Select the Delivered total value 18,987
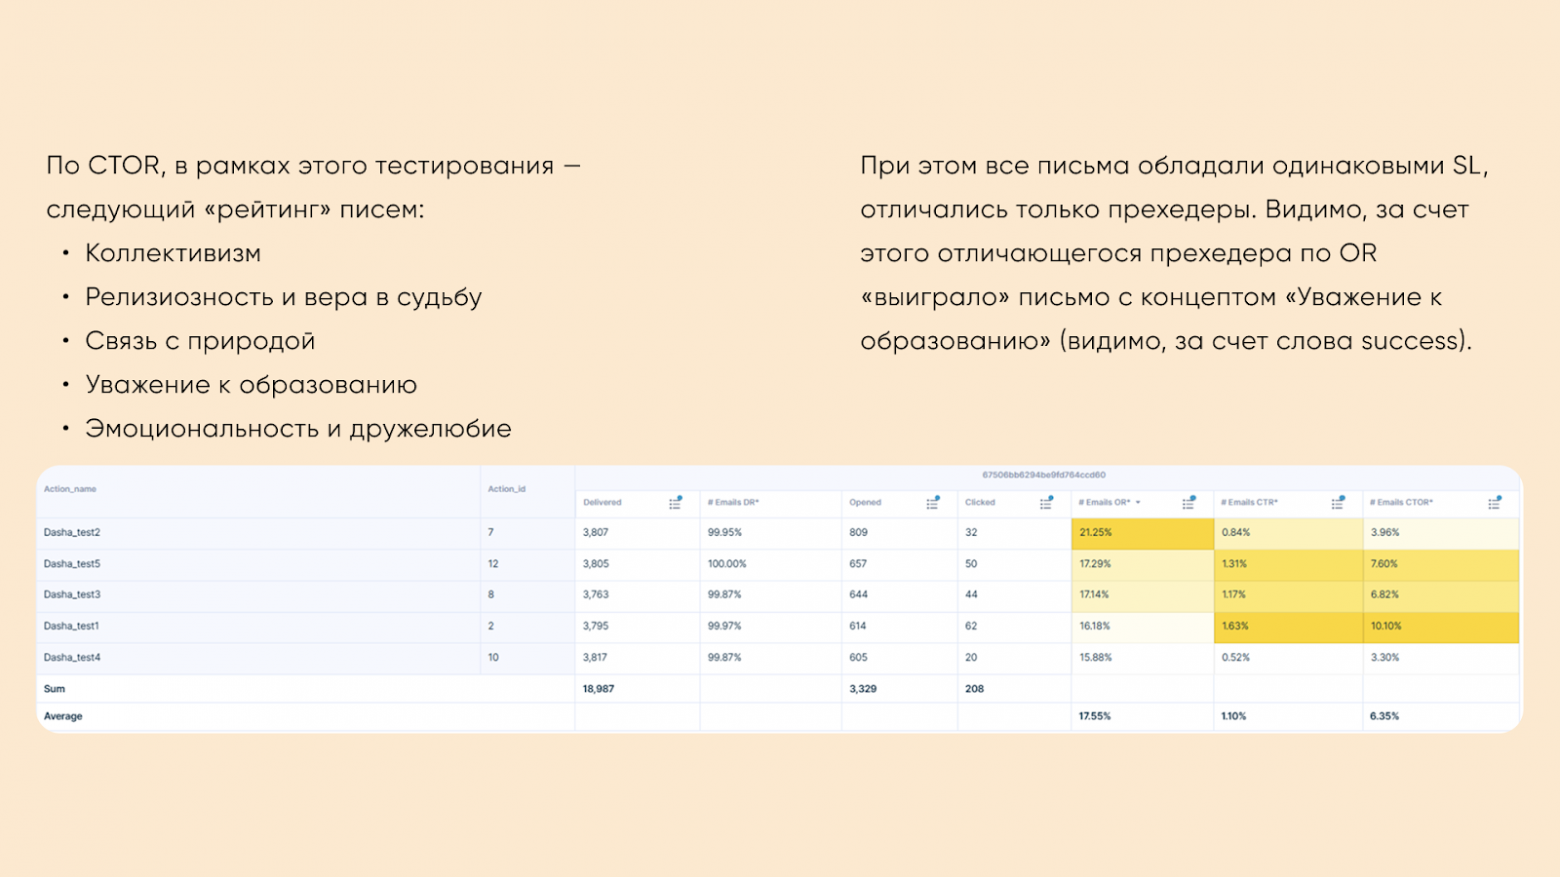This screenshot has width=1560, height=877. click(599, 688)
